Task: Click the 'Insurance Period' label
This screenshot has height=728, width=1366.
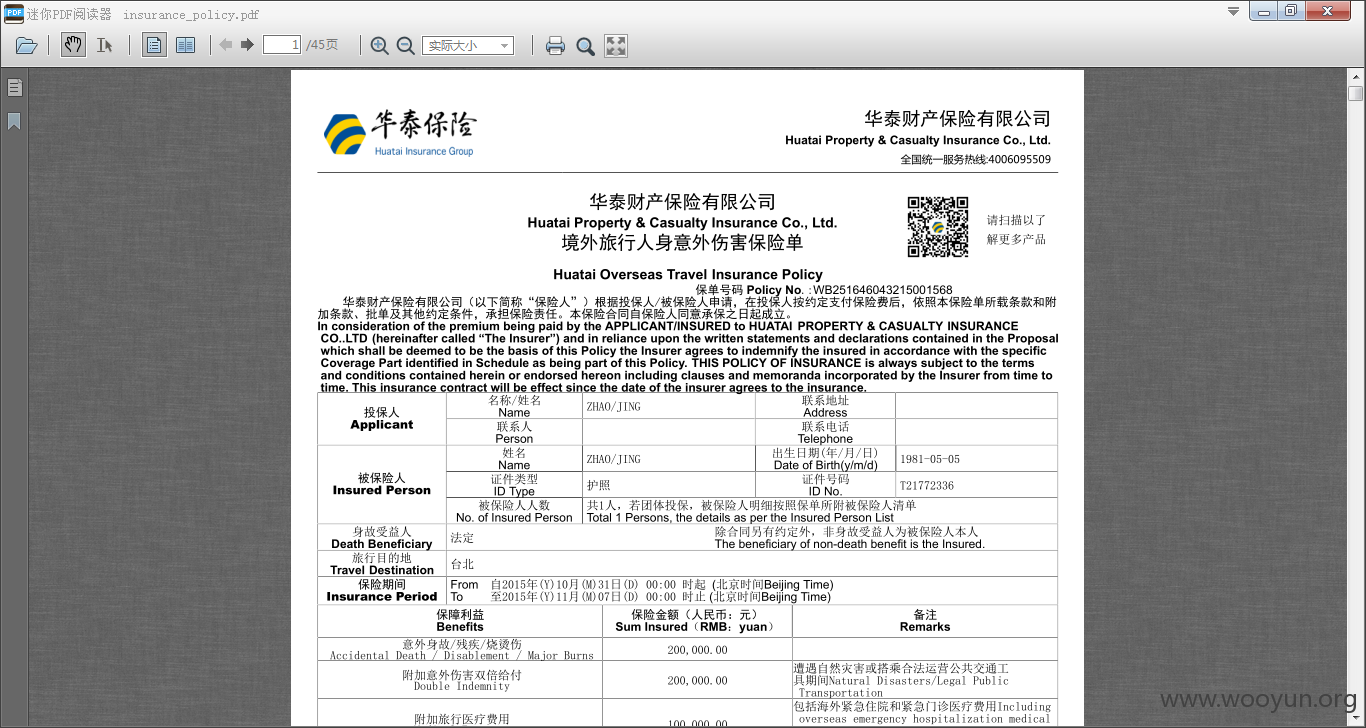Action: (382, 596)
